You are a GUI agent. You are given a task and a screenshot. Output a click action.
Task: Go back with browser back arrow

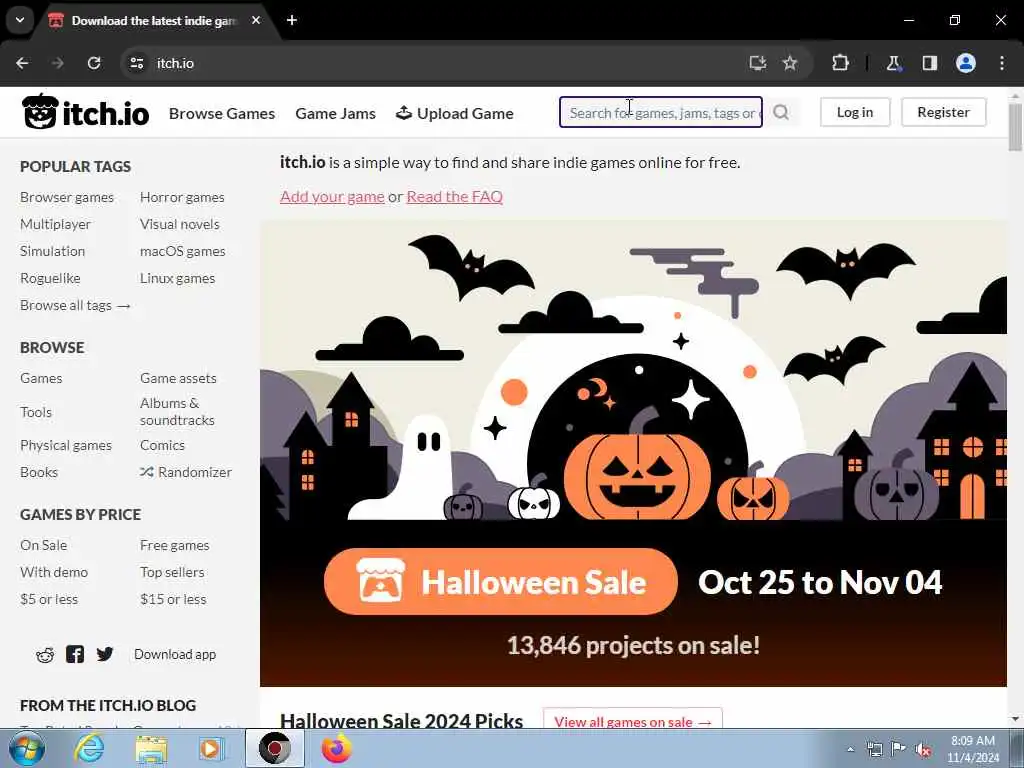coord(22,63)
